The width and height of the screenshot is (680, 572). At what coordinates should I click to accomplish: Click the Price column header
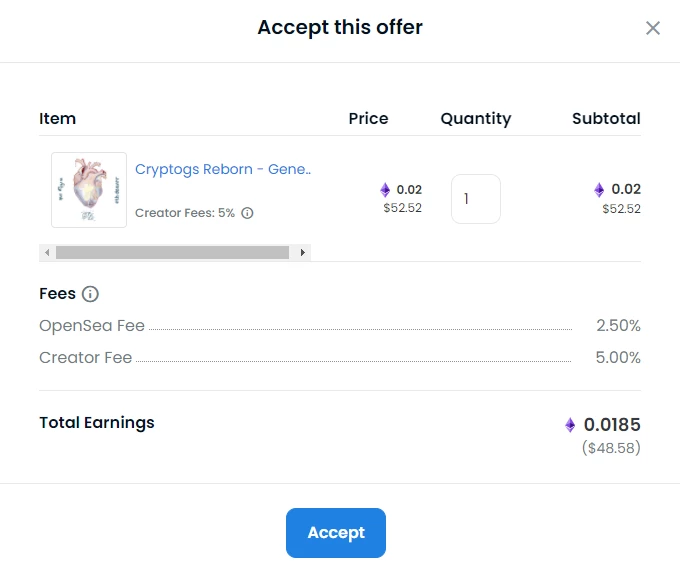click(x=369, y=118)
